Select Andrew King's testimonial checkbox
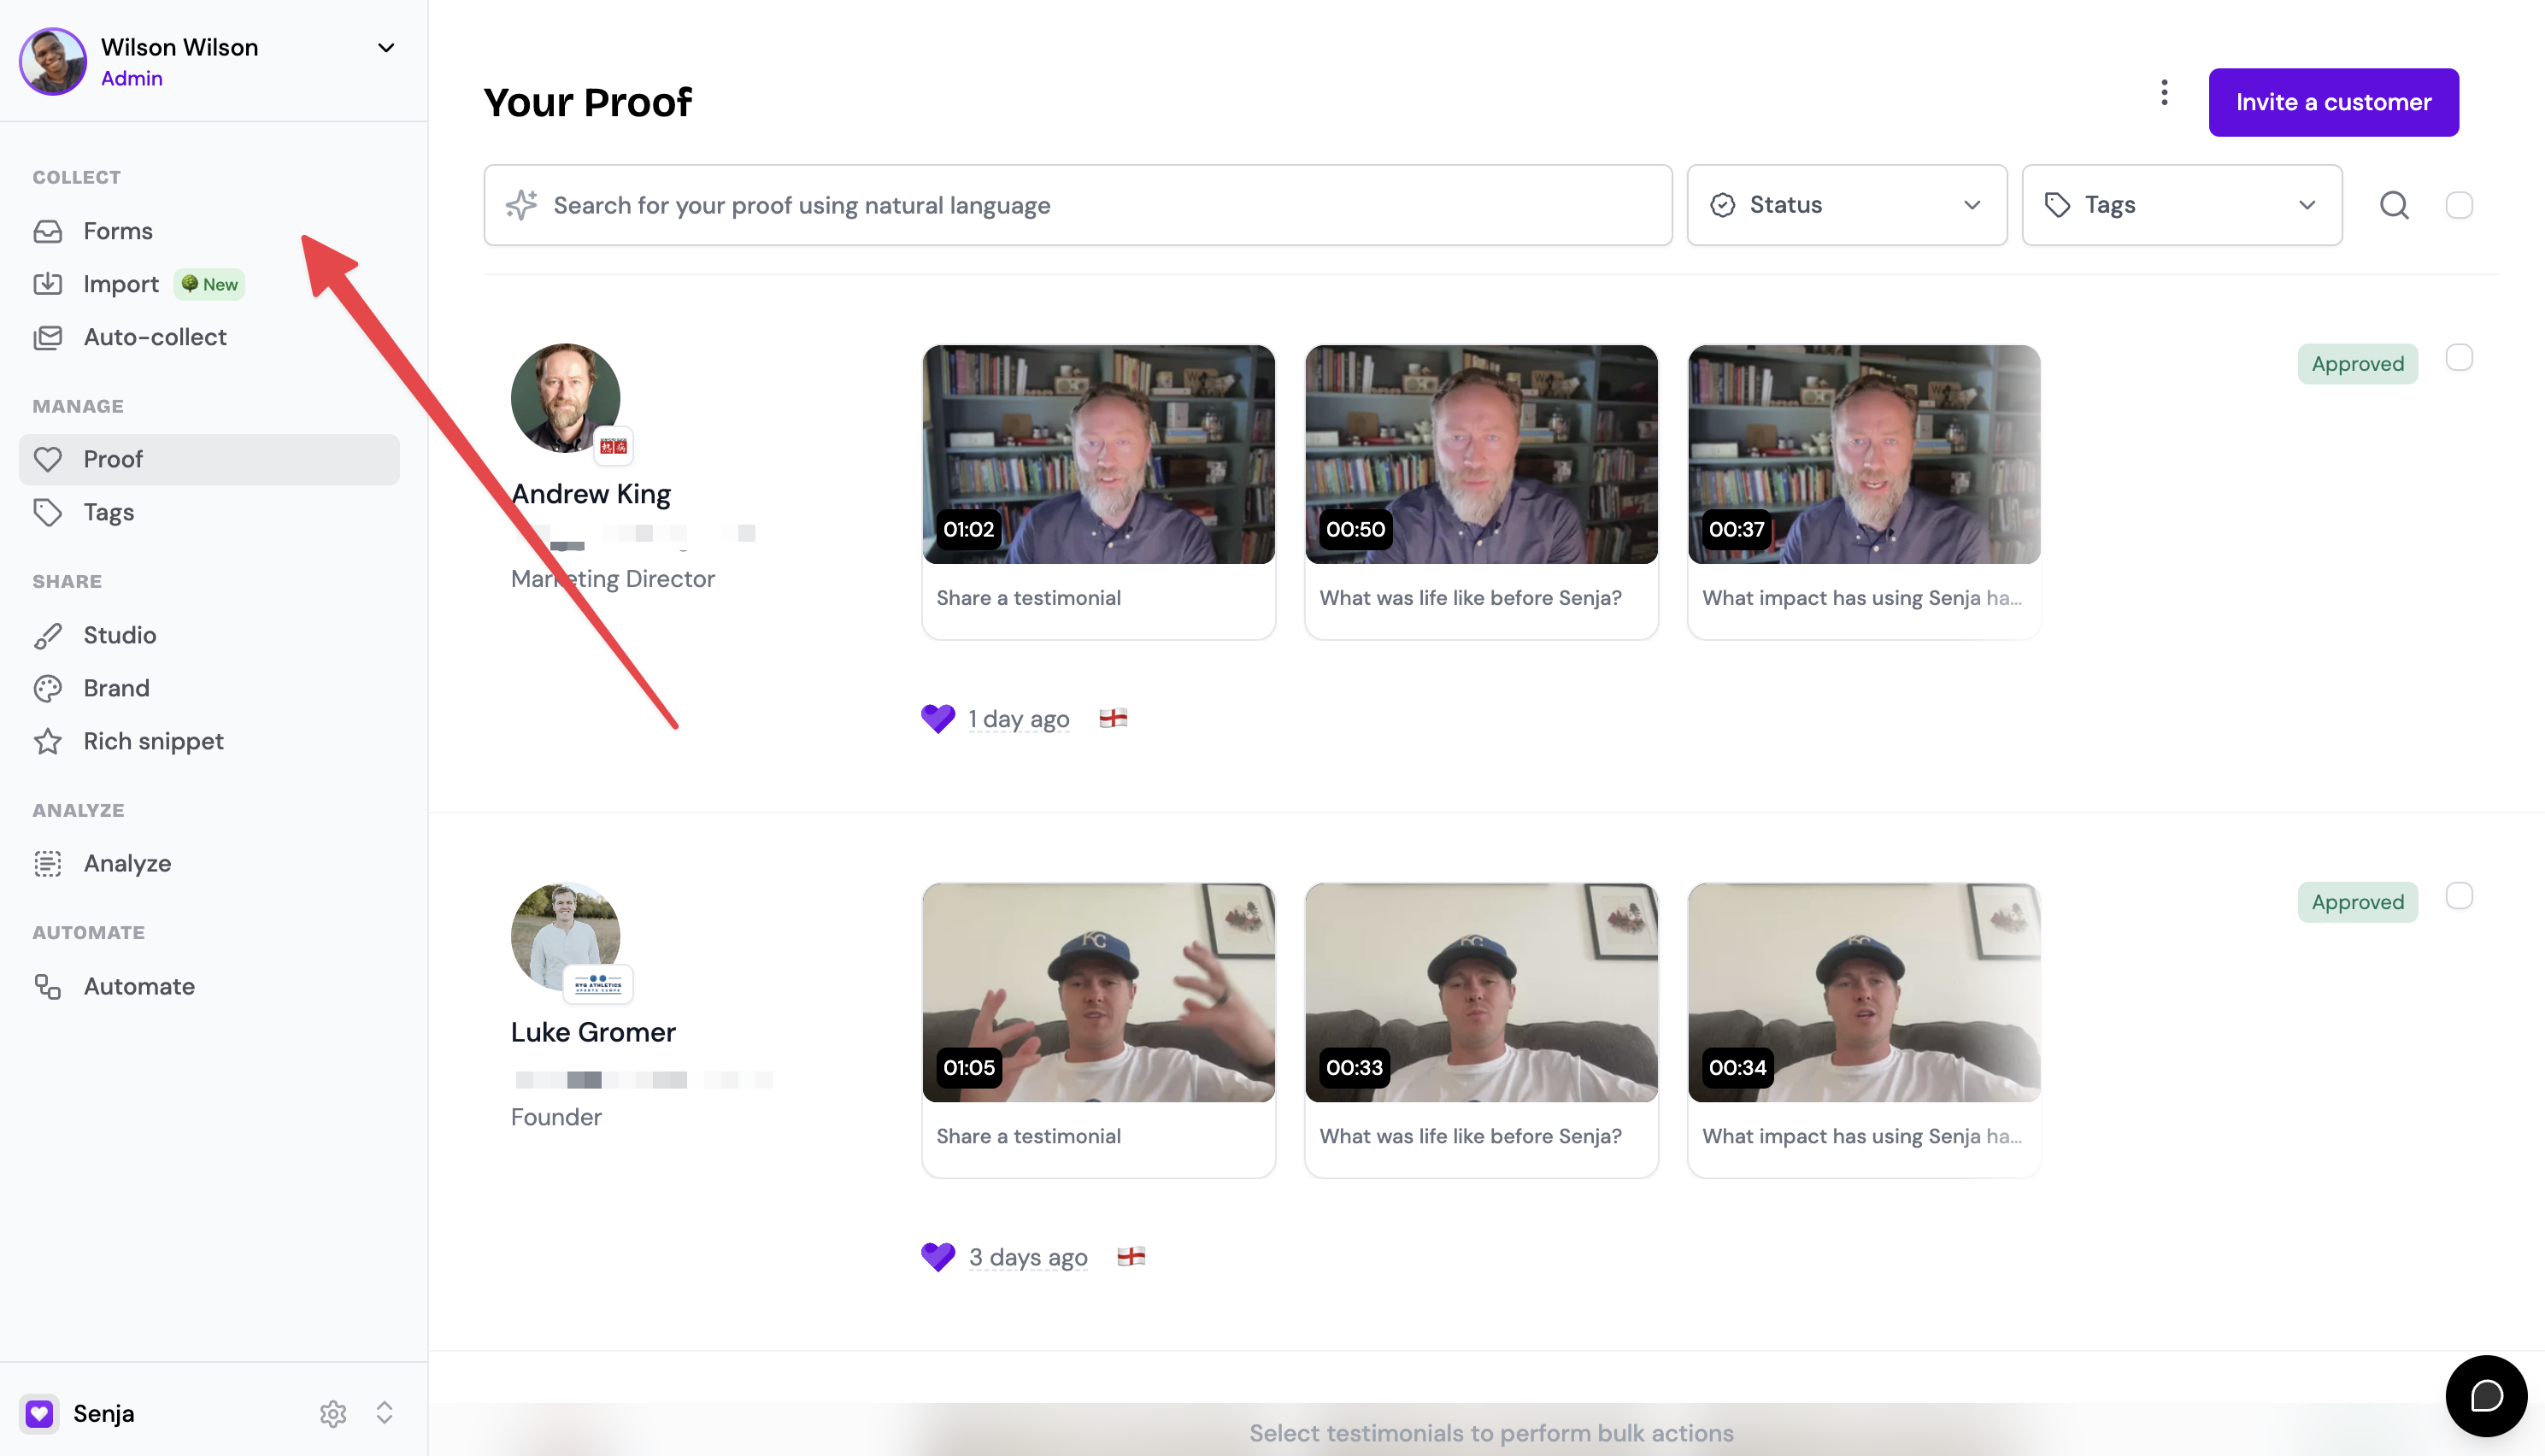This screenshot has width=2545, height=1456. tap(2459, 357)
